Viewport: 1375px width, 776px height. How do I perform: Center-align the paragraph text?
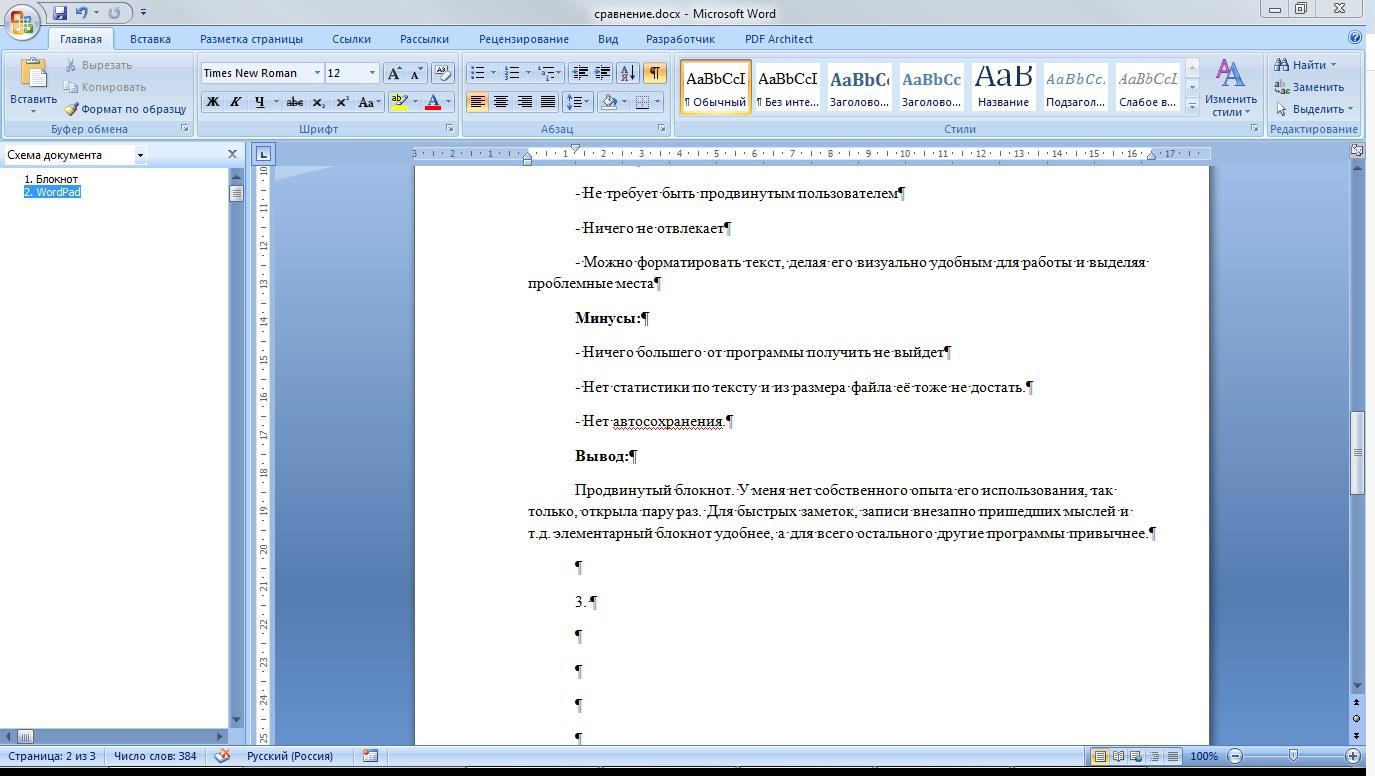(x=501, y=102)
